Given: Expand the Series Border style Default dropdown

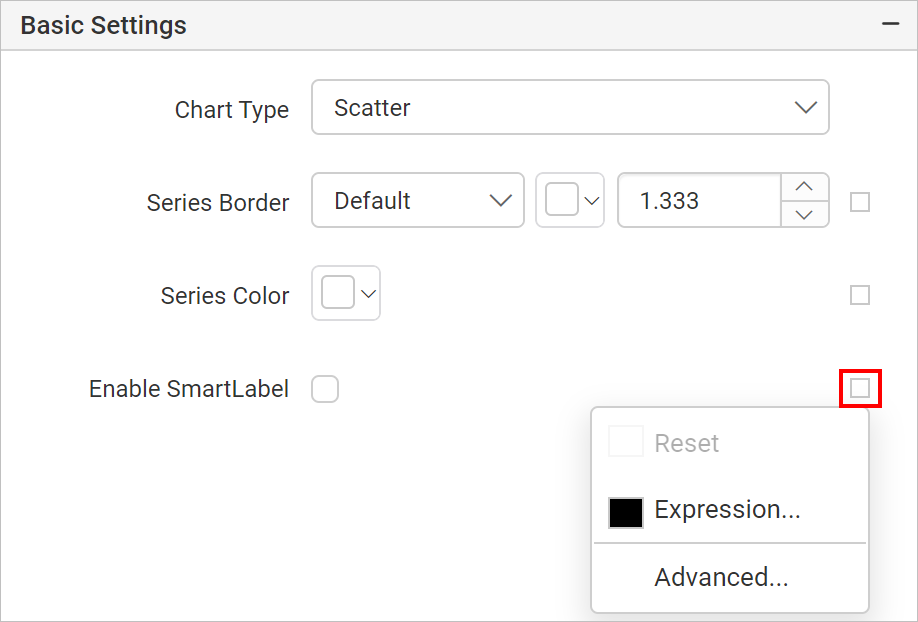Looking at the screenshot, I should pyautogui.click(x=418, y=200).
